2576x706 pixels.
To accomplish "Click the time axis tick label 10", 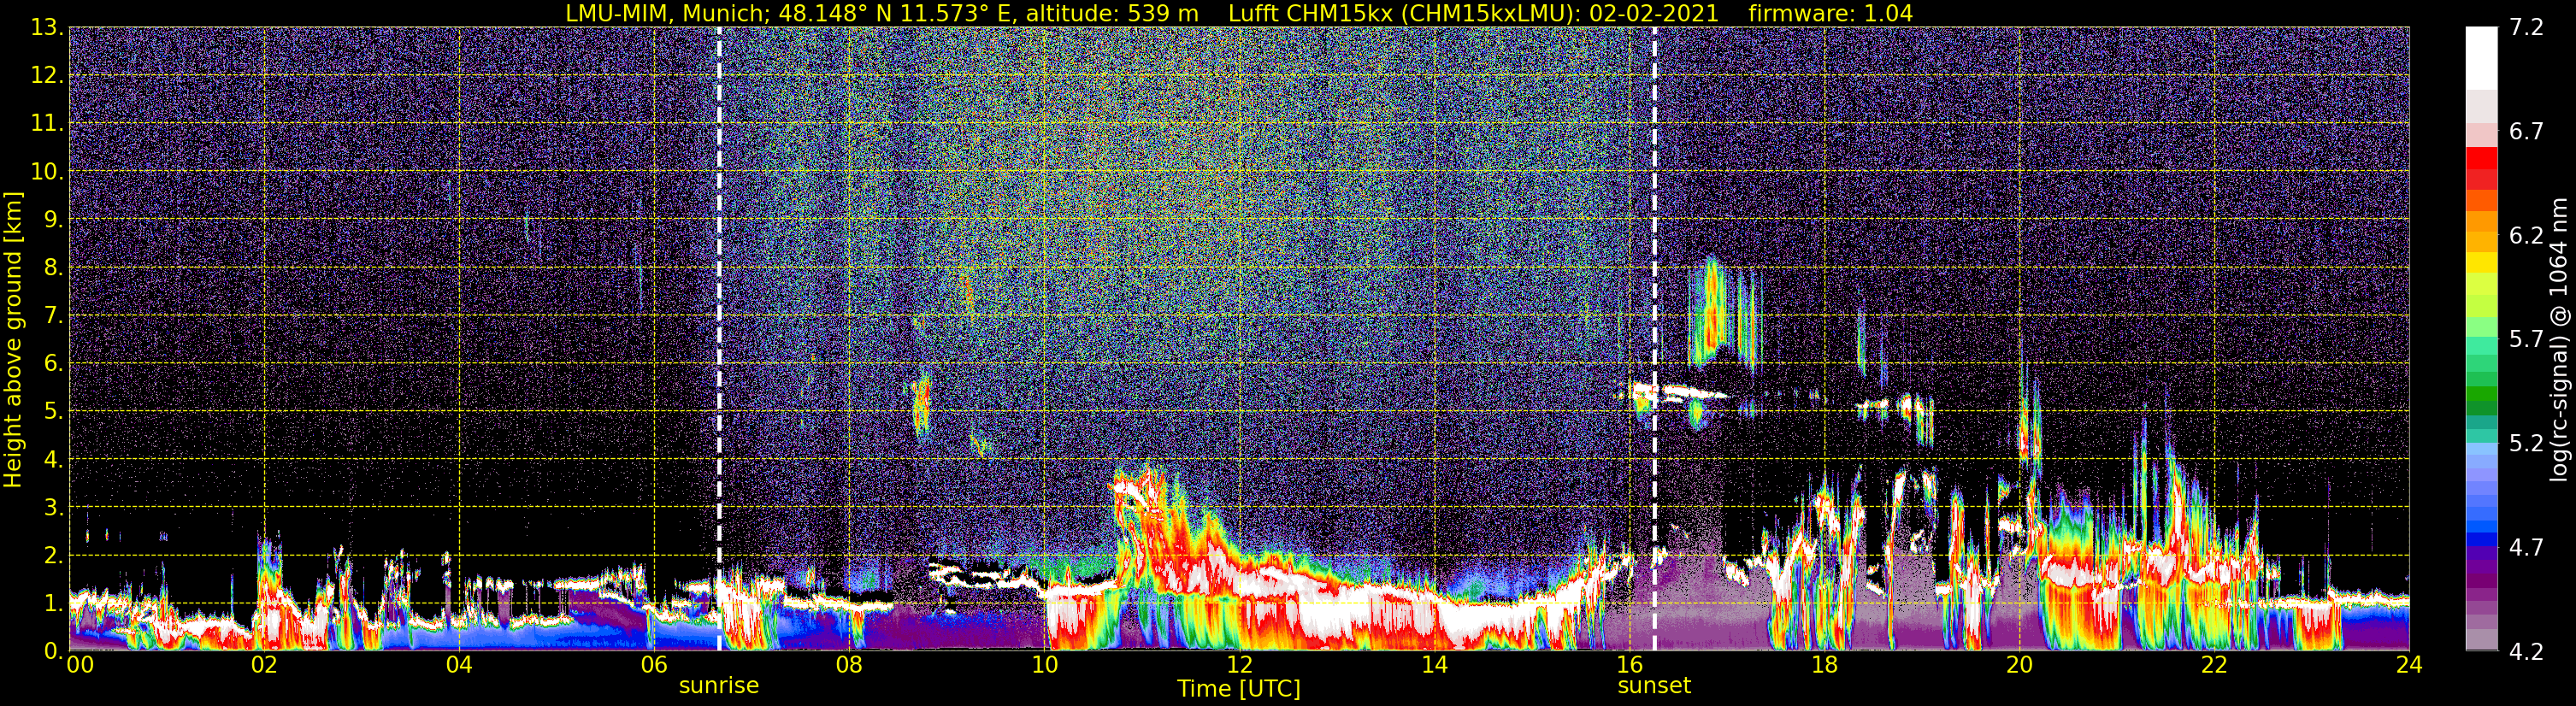I will 1044,666.
